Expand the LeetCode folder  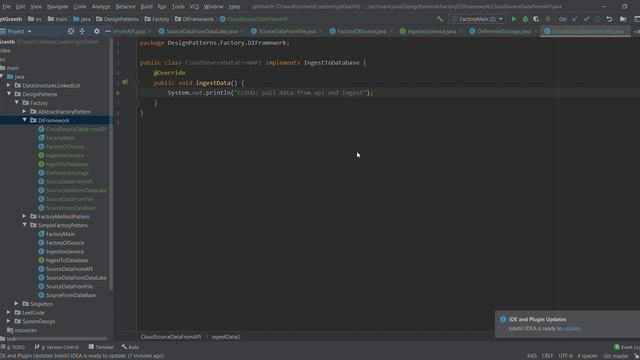point(9,313)
